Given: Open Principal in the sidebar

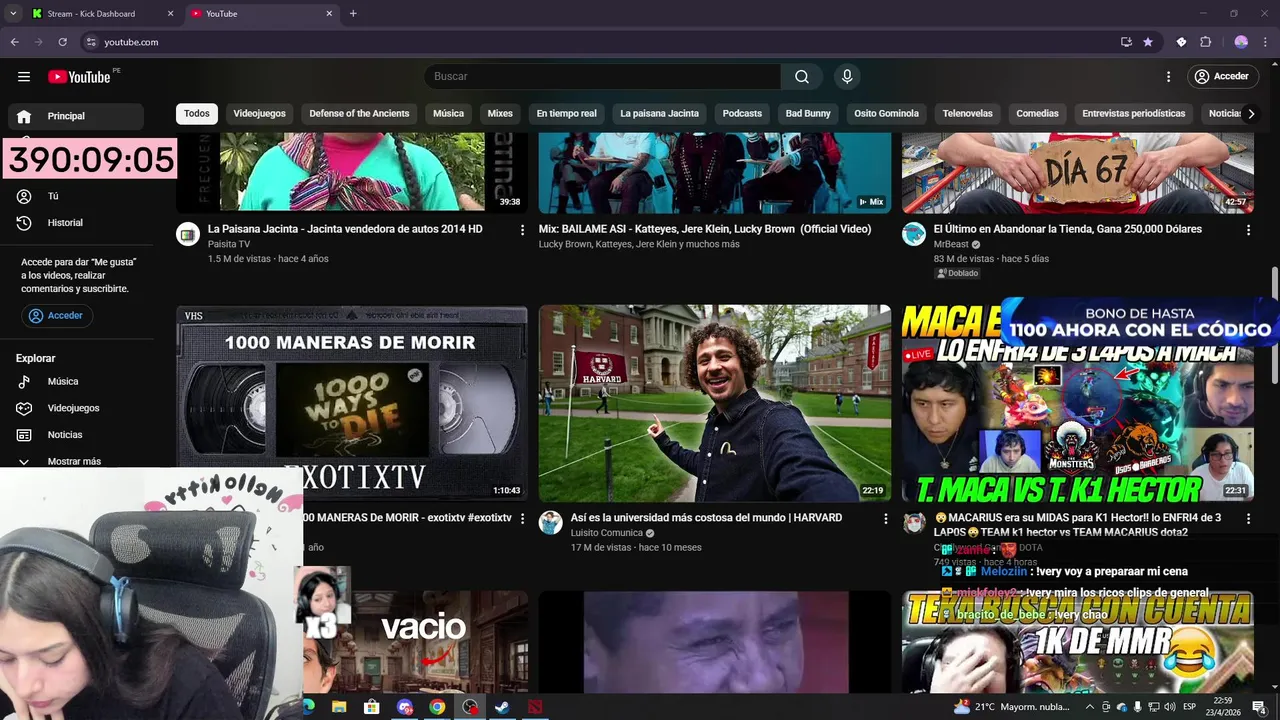Looking at the screenshot, I should click(76, 116).
